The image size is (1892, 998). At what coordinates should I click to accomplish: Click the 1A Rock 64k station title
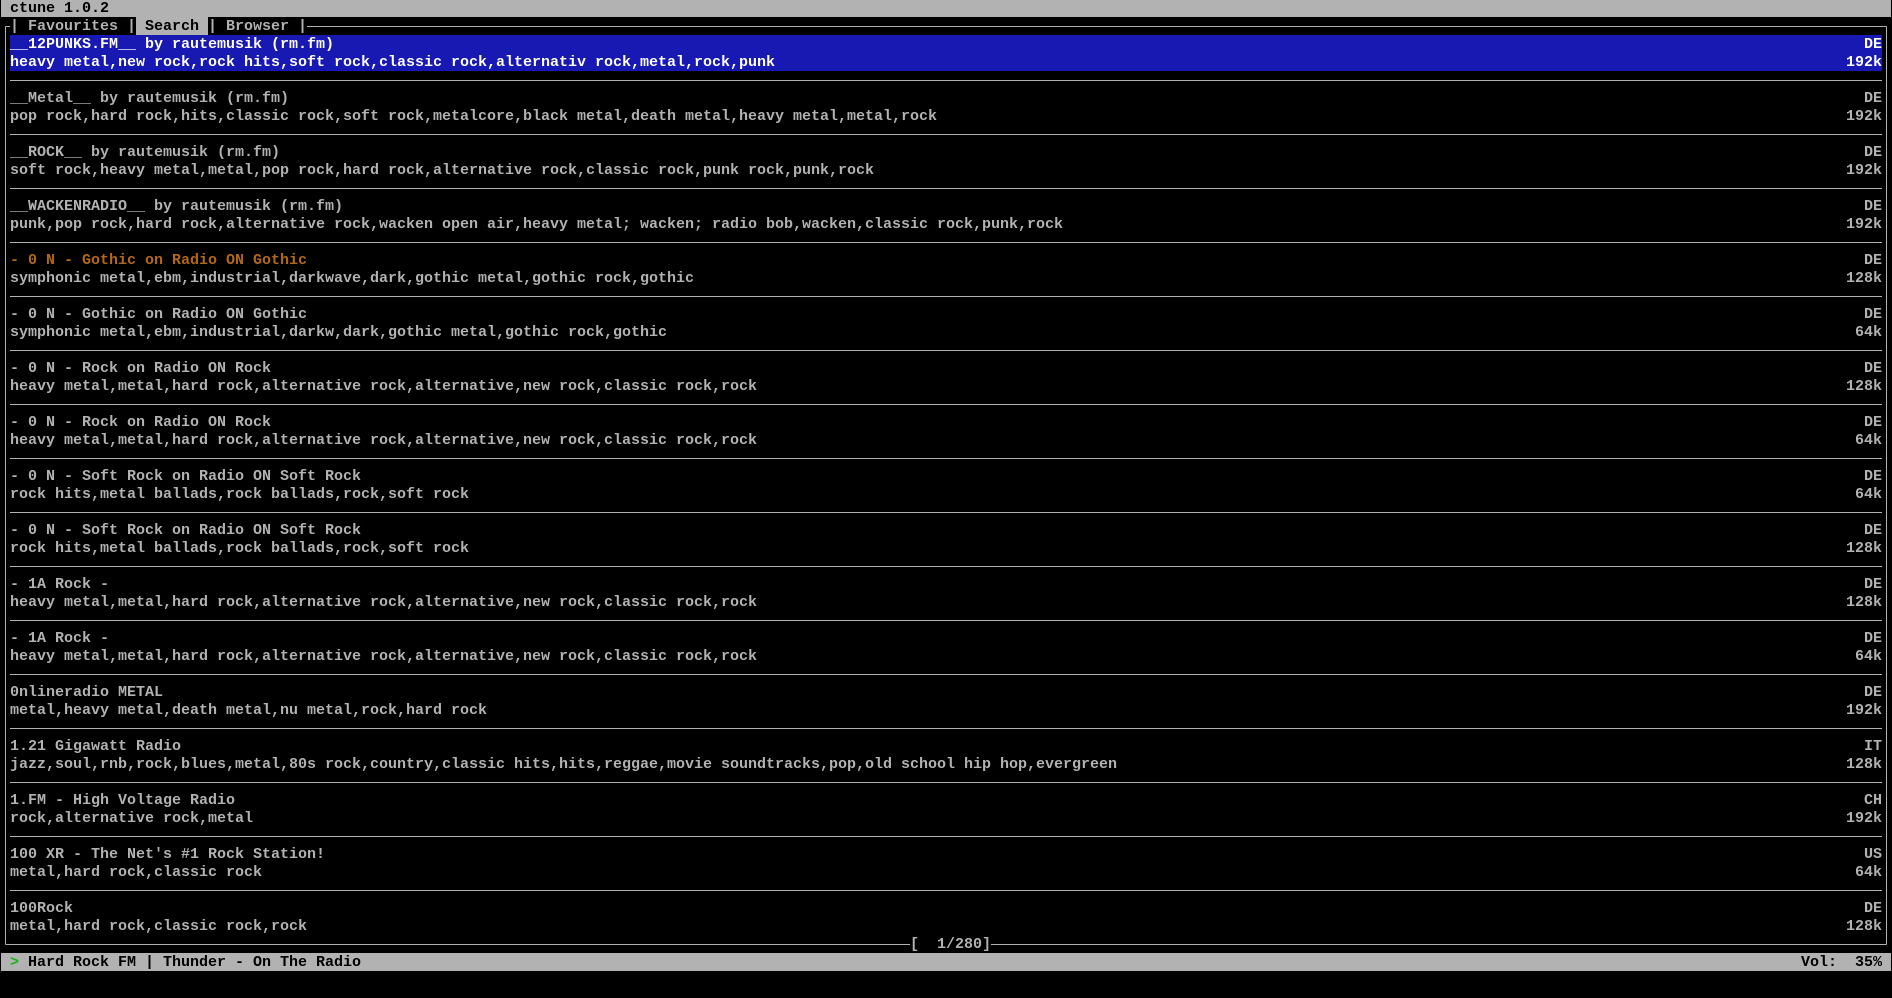59,638
